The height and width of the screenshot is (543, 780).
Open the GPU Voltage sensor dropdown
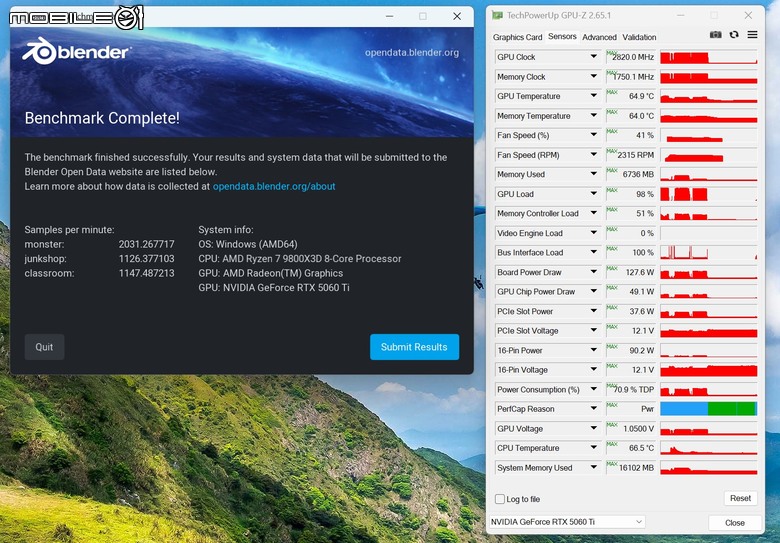tap(593, 429)
